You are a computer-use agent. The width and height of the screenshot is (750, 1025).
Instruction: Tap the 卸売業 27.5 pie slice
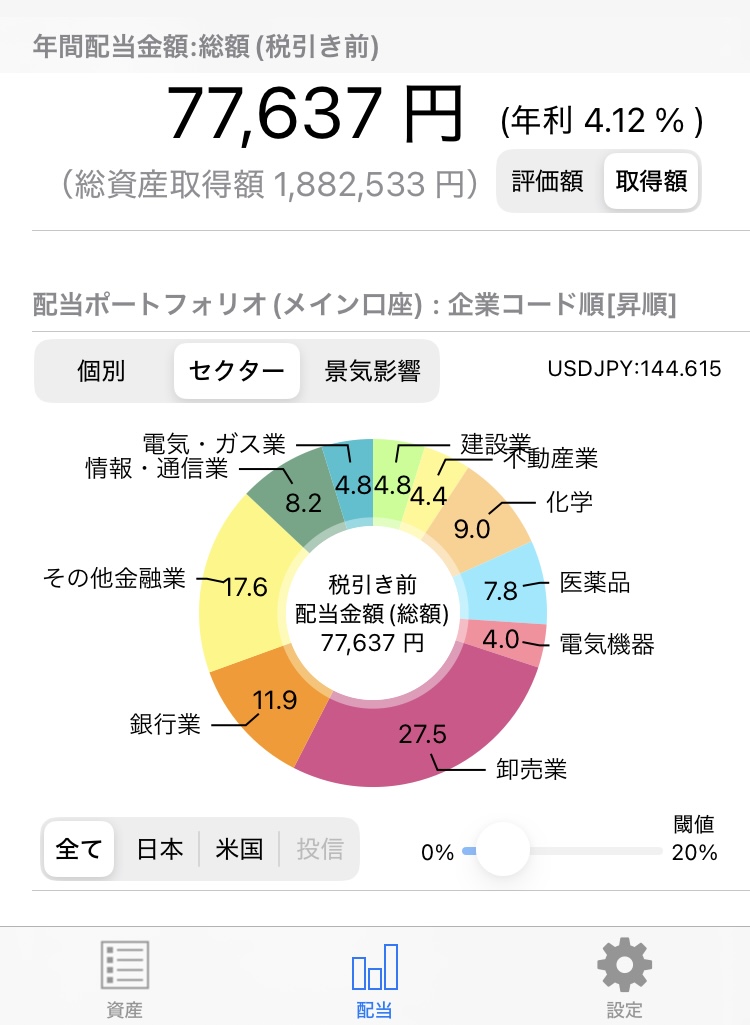pyautogui.click(x=418, y=732)
